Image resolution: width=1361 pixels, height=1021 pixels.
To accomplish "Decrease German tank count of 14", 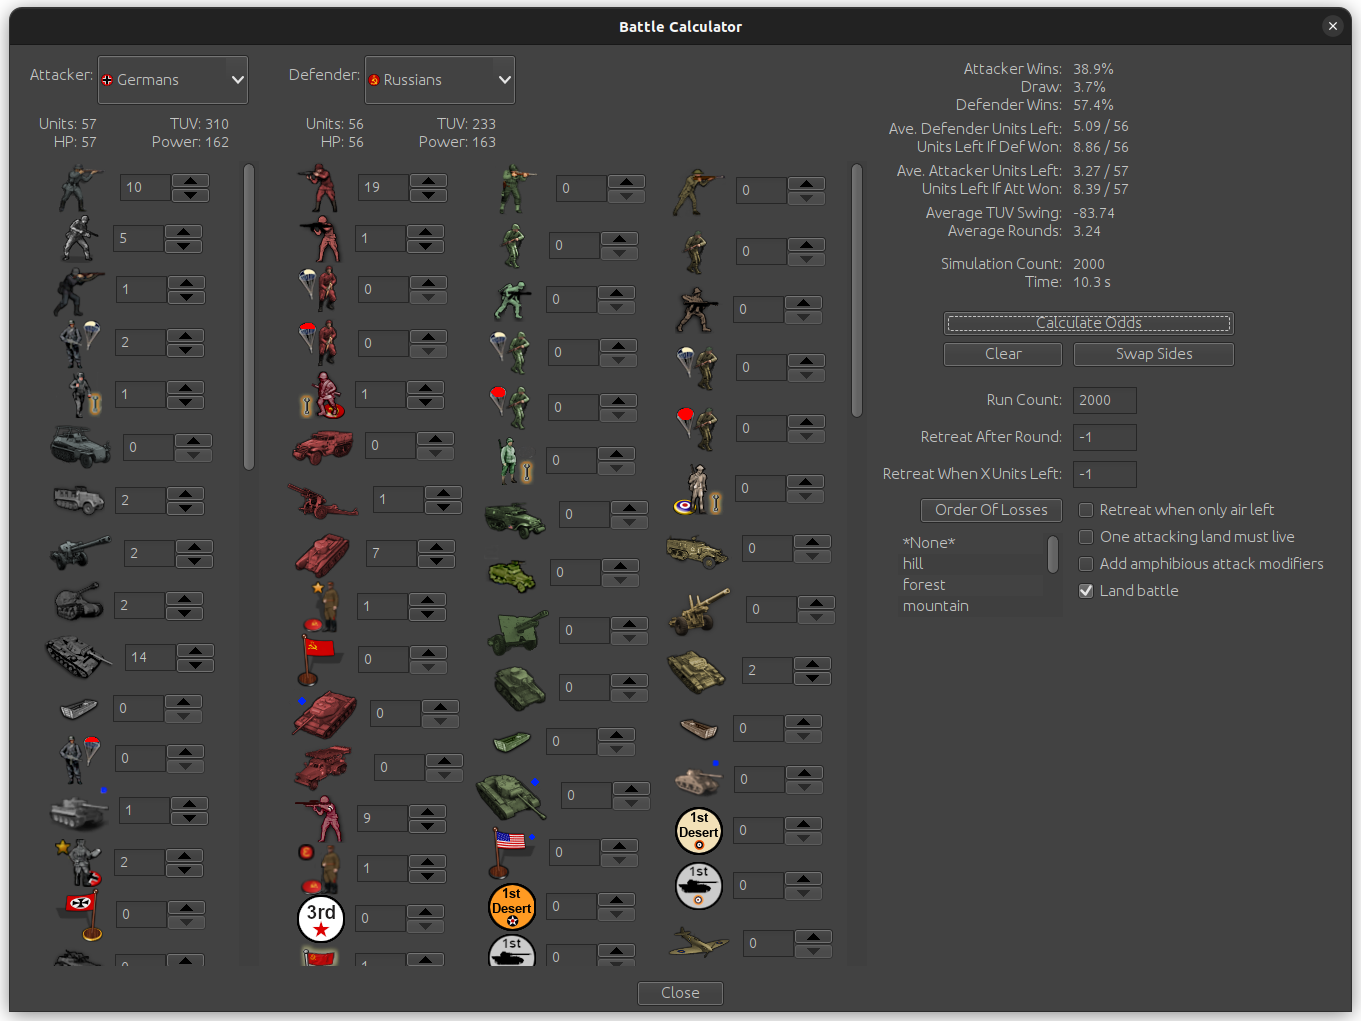I will 195,665.
